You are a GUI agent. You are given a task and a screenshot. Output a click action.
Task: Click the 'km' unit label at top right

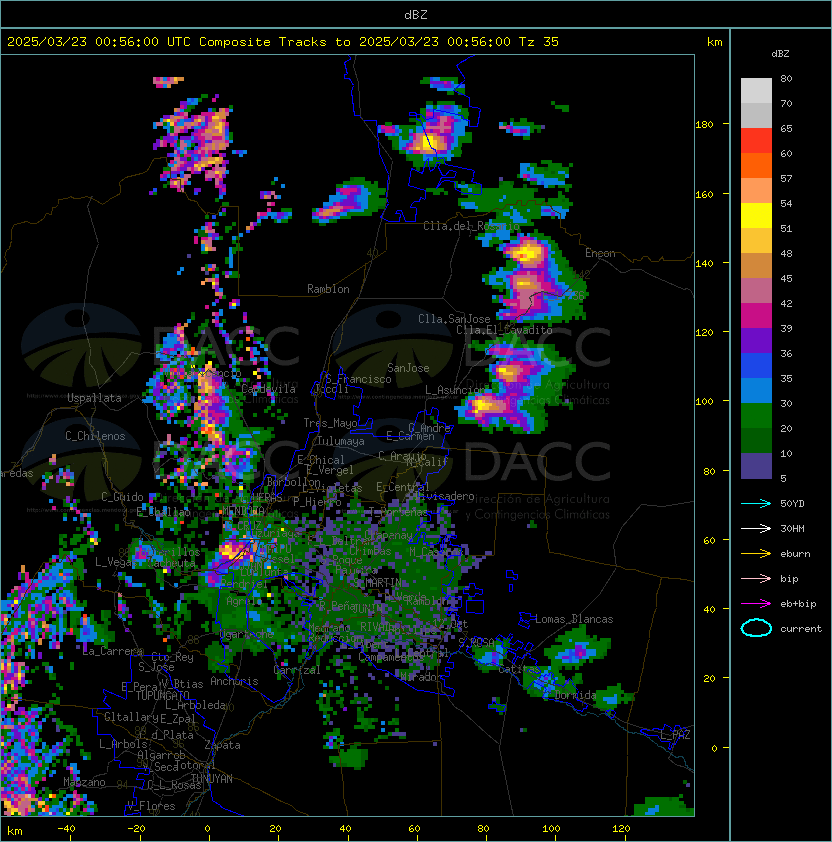(714, 42)
